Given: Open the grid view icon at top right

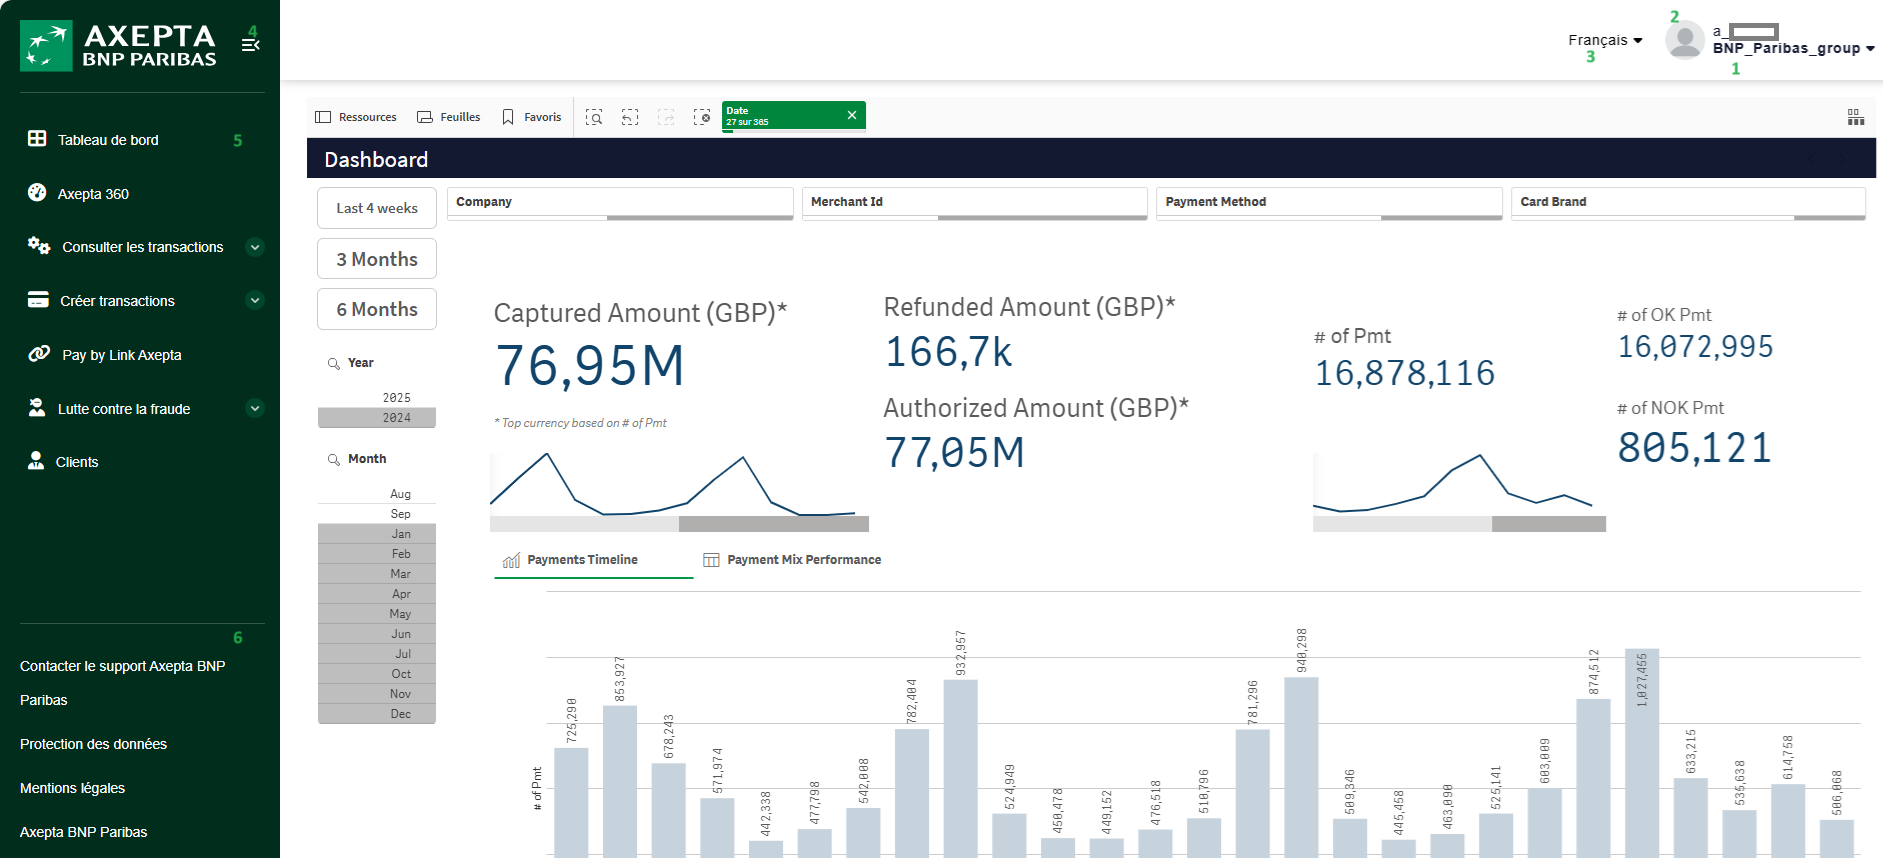Looking at the screenshot, I should [1855, 117].
